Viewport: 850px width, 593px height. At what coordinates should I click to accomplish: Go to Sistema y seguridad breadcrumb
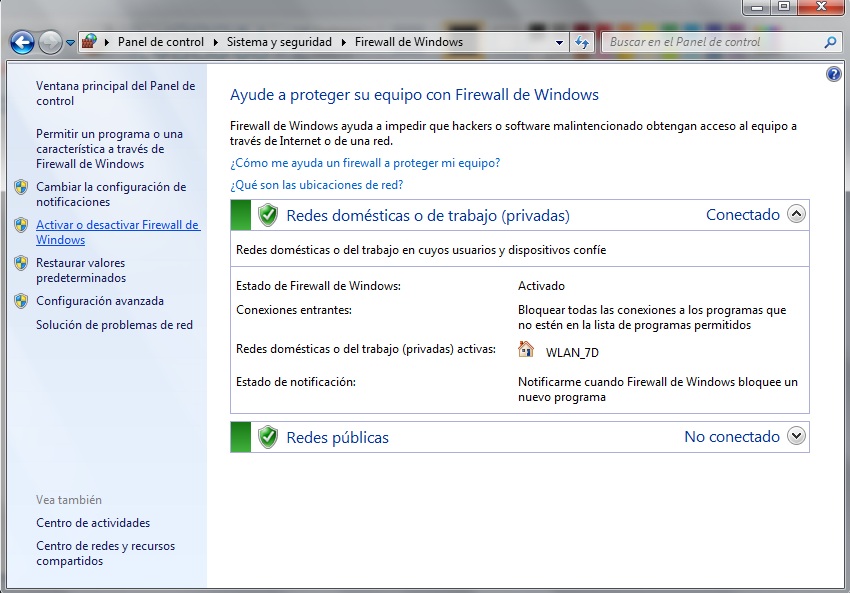tap(279, 42)
